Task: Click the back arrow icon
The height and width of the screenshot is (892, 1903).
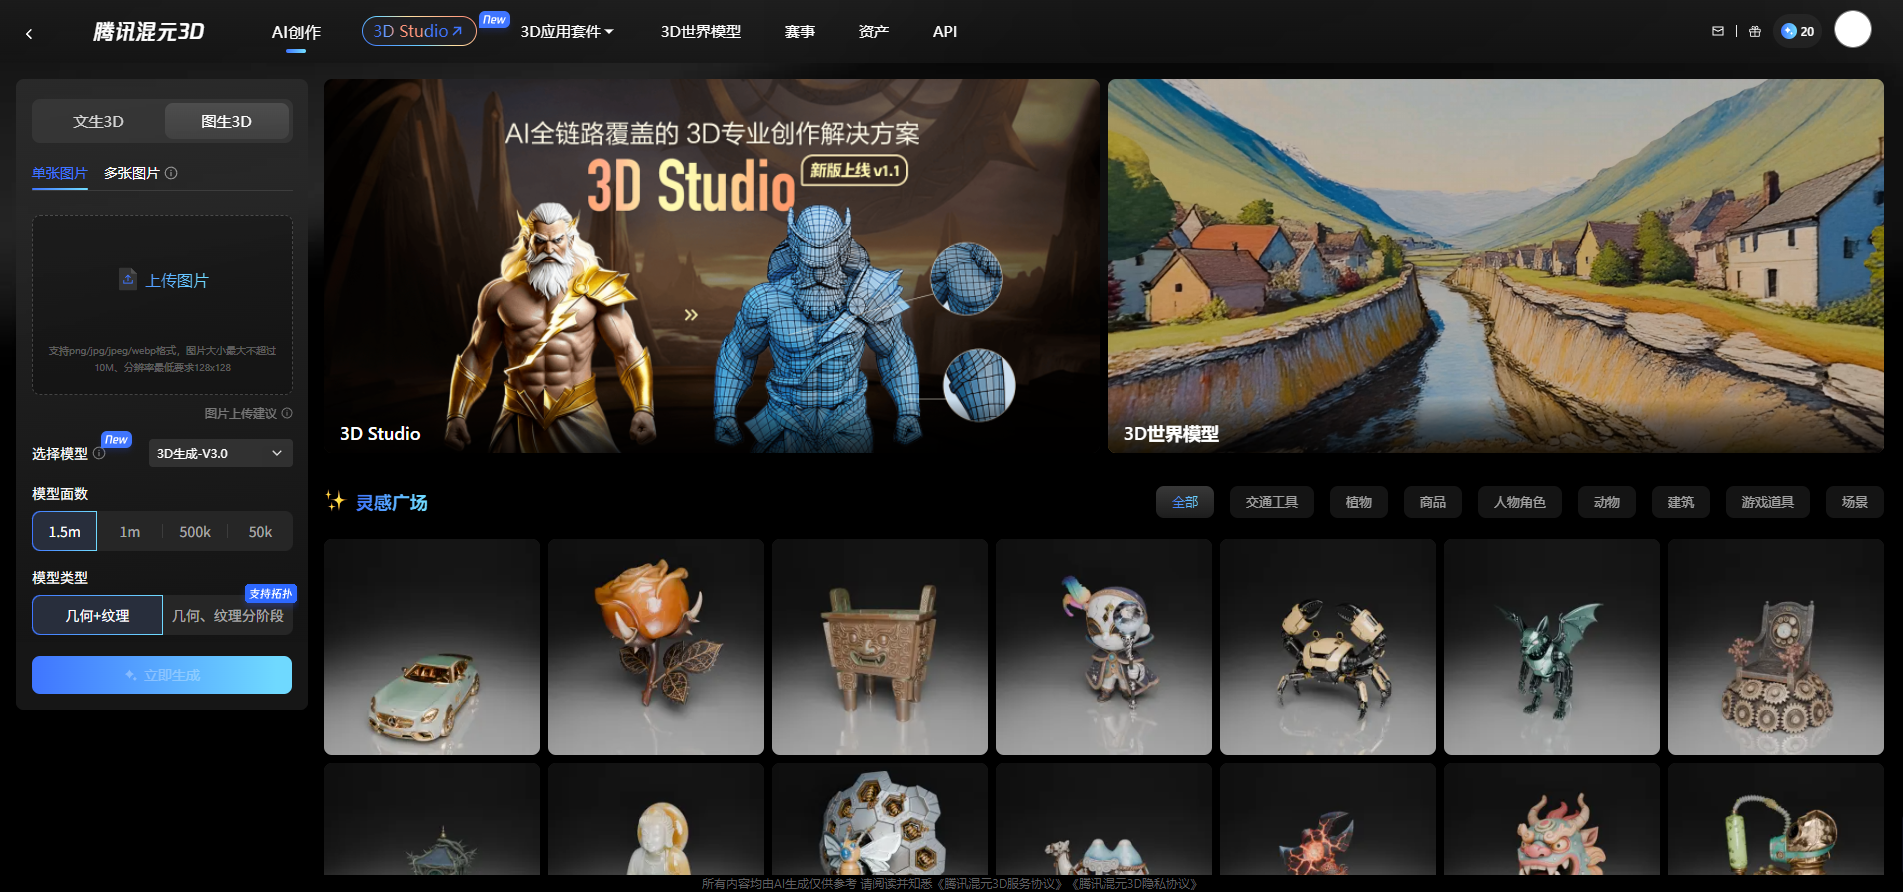Action: pos(29,34)
